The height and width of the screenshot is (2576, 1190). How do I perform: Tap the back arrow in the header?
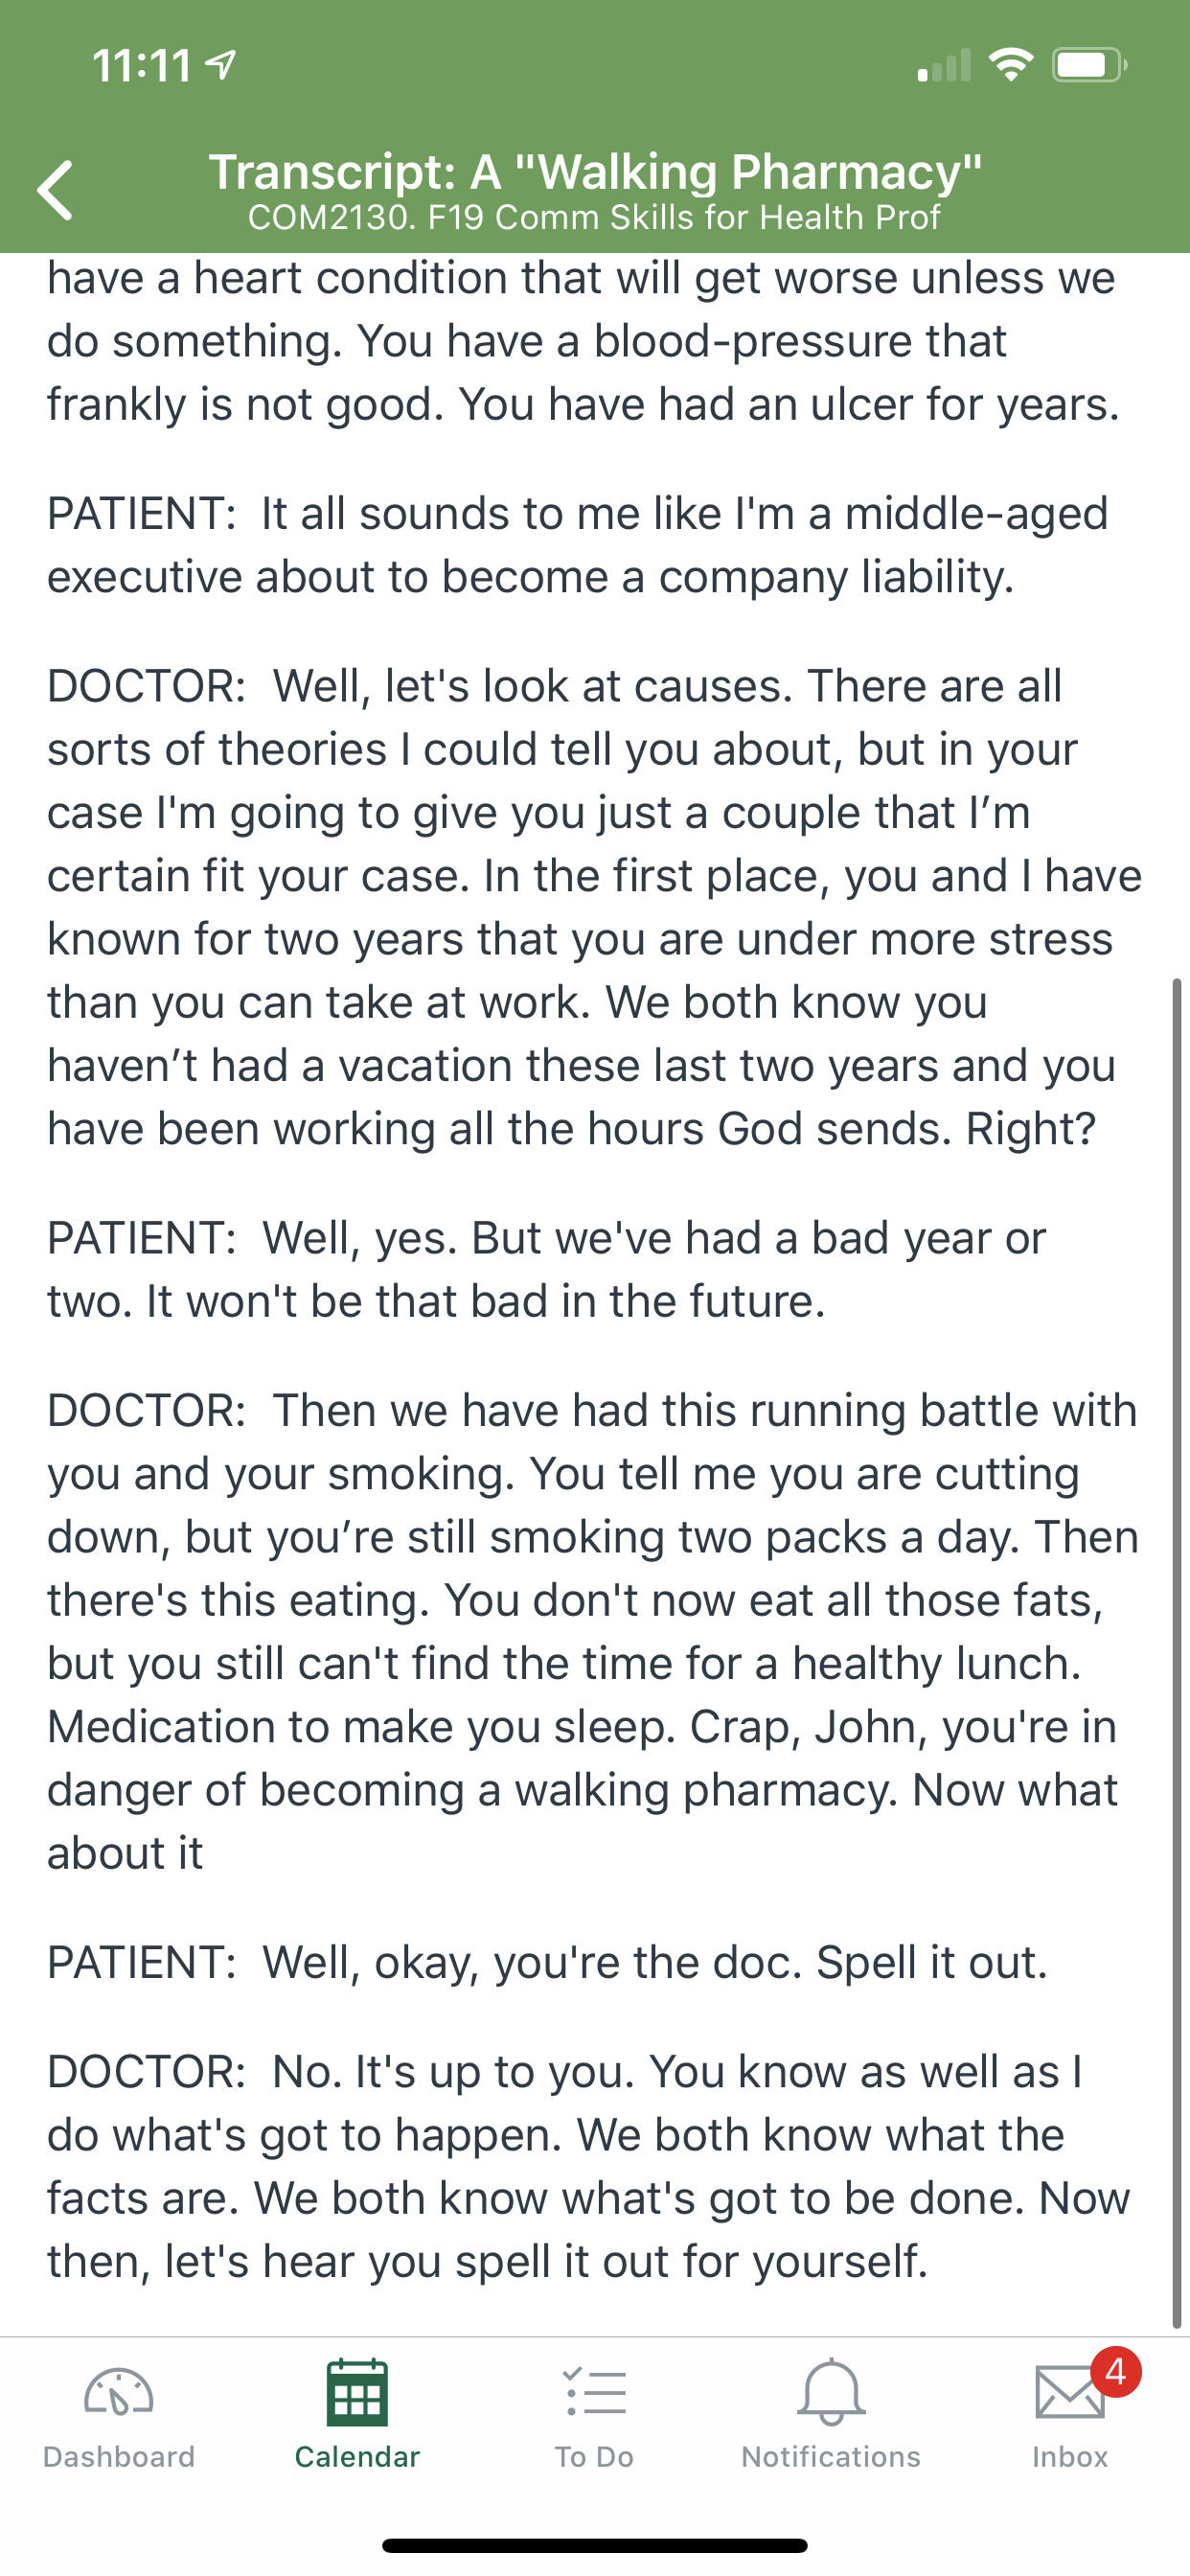point(55,189)
